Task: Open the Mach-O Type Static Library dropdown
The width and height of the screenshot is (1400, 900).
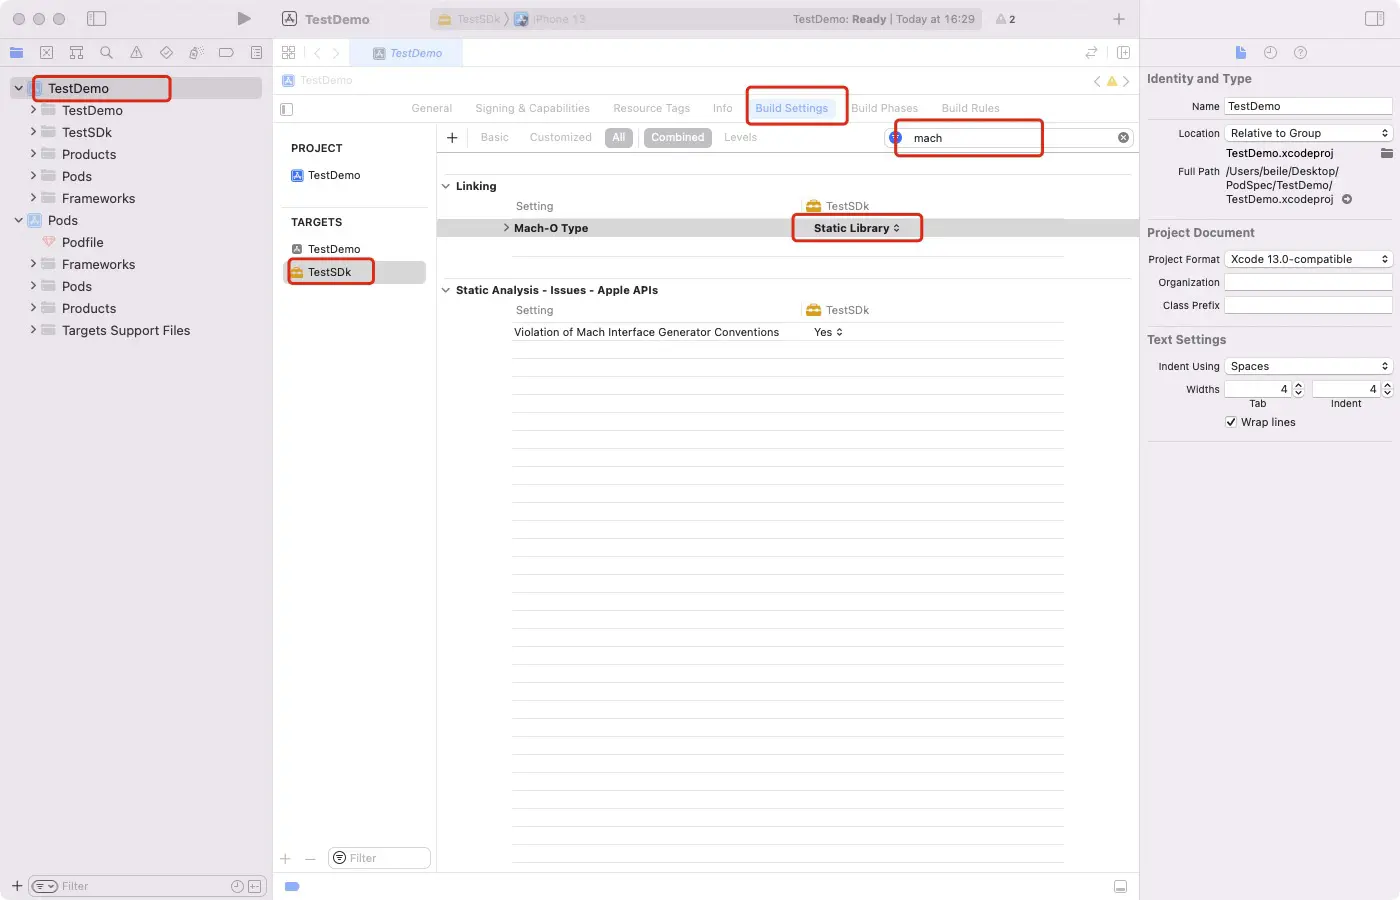Action: pyautogui.click(x=856, y=228)
